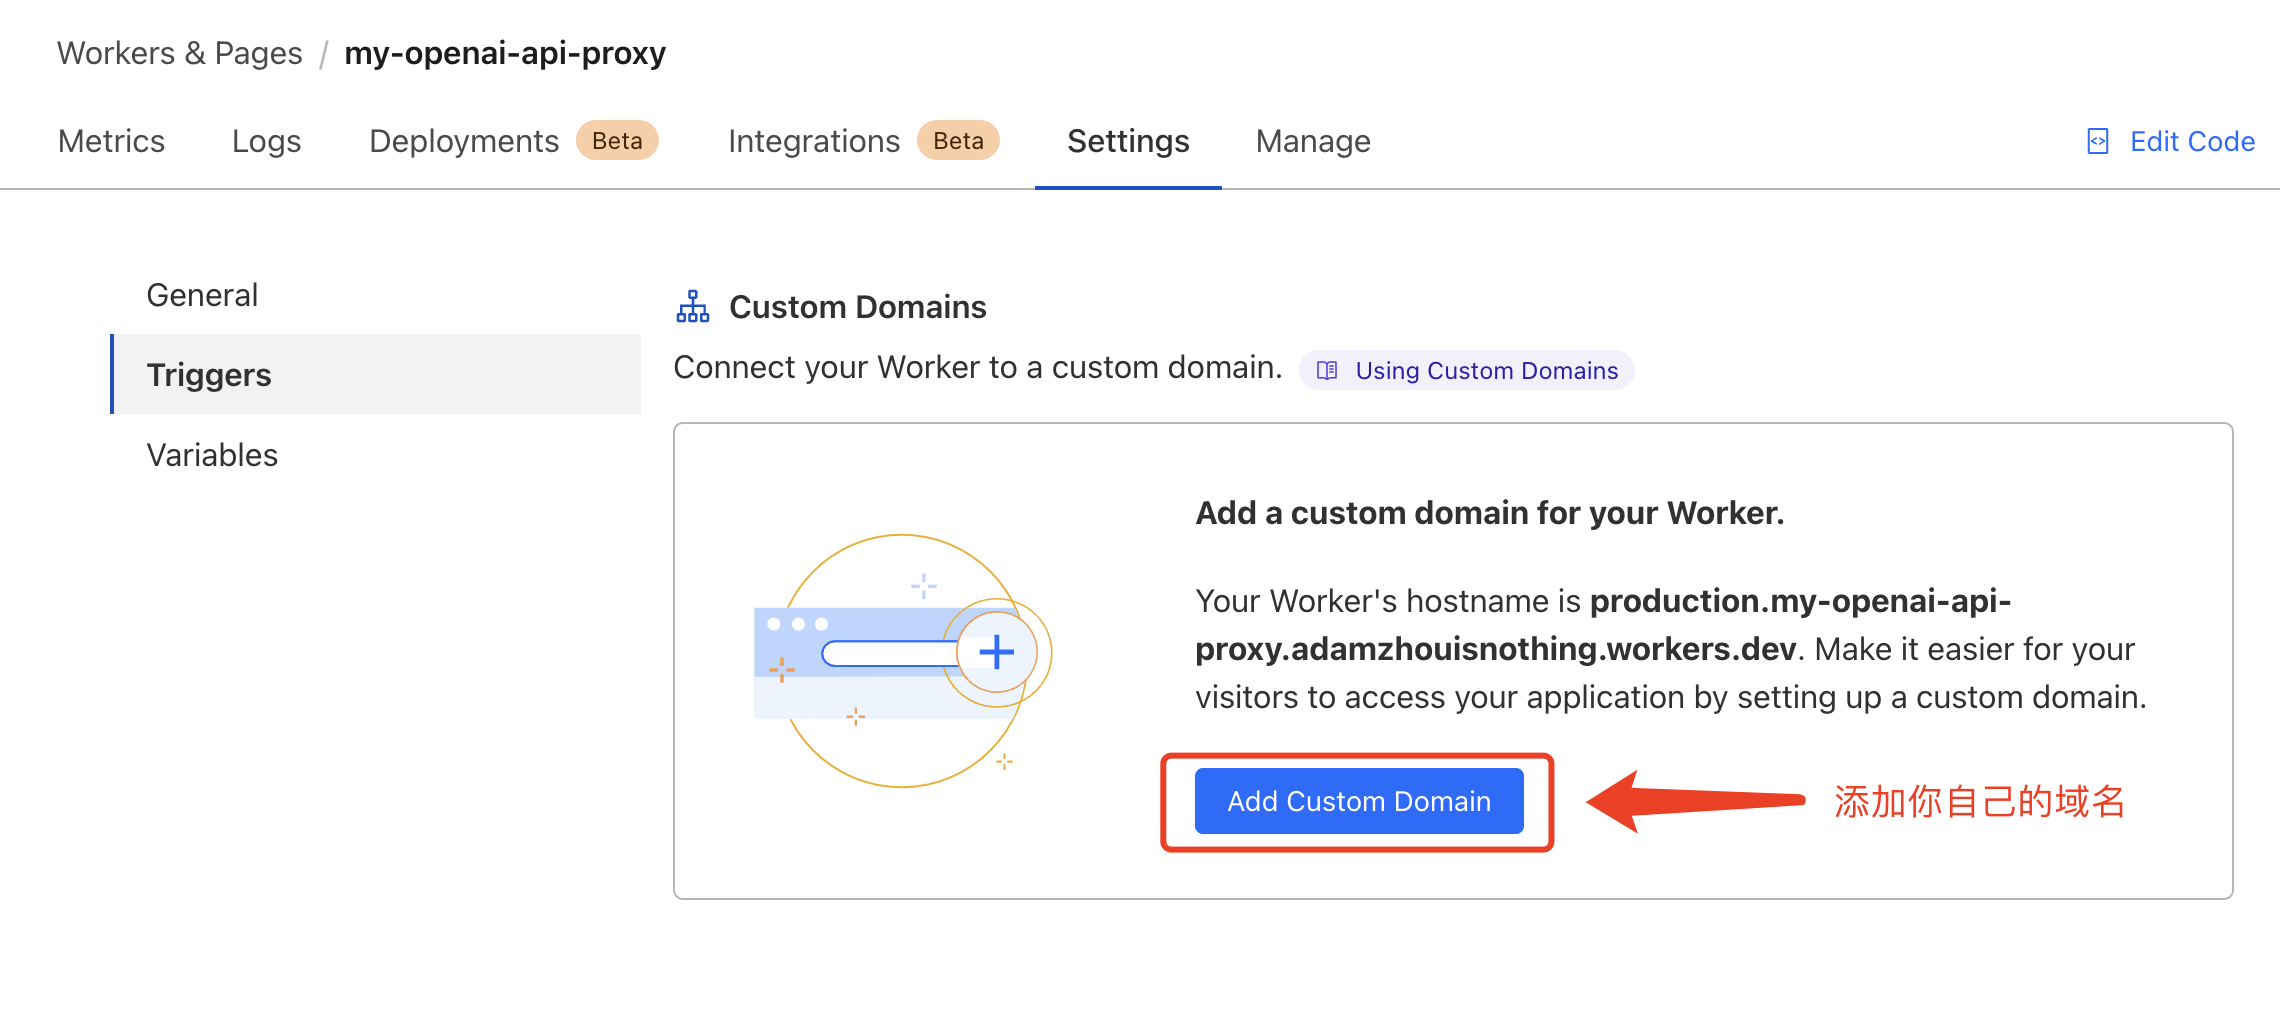Click the Custom Domains network icon
The image size is (2280, 1014).
tap(693, 306)
